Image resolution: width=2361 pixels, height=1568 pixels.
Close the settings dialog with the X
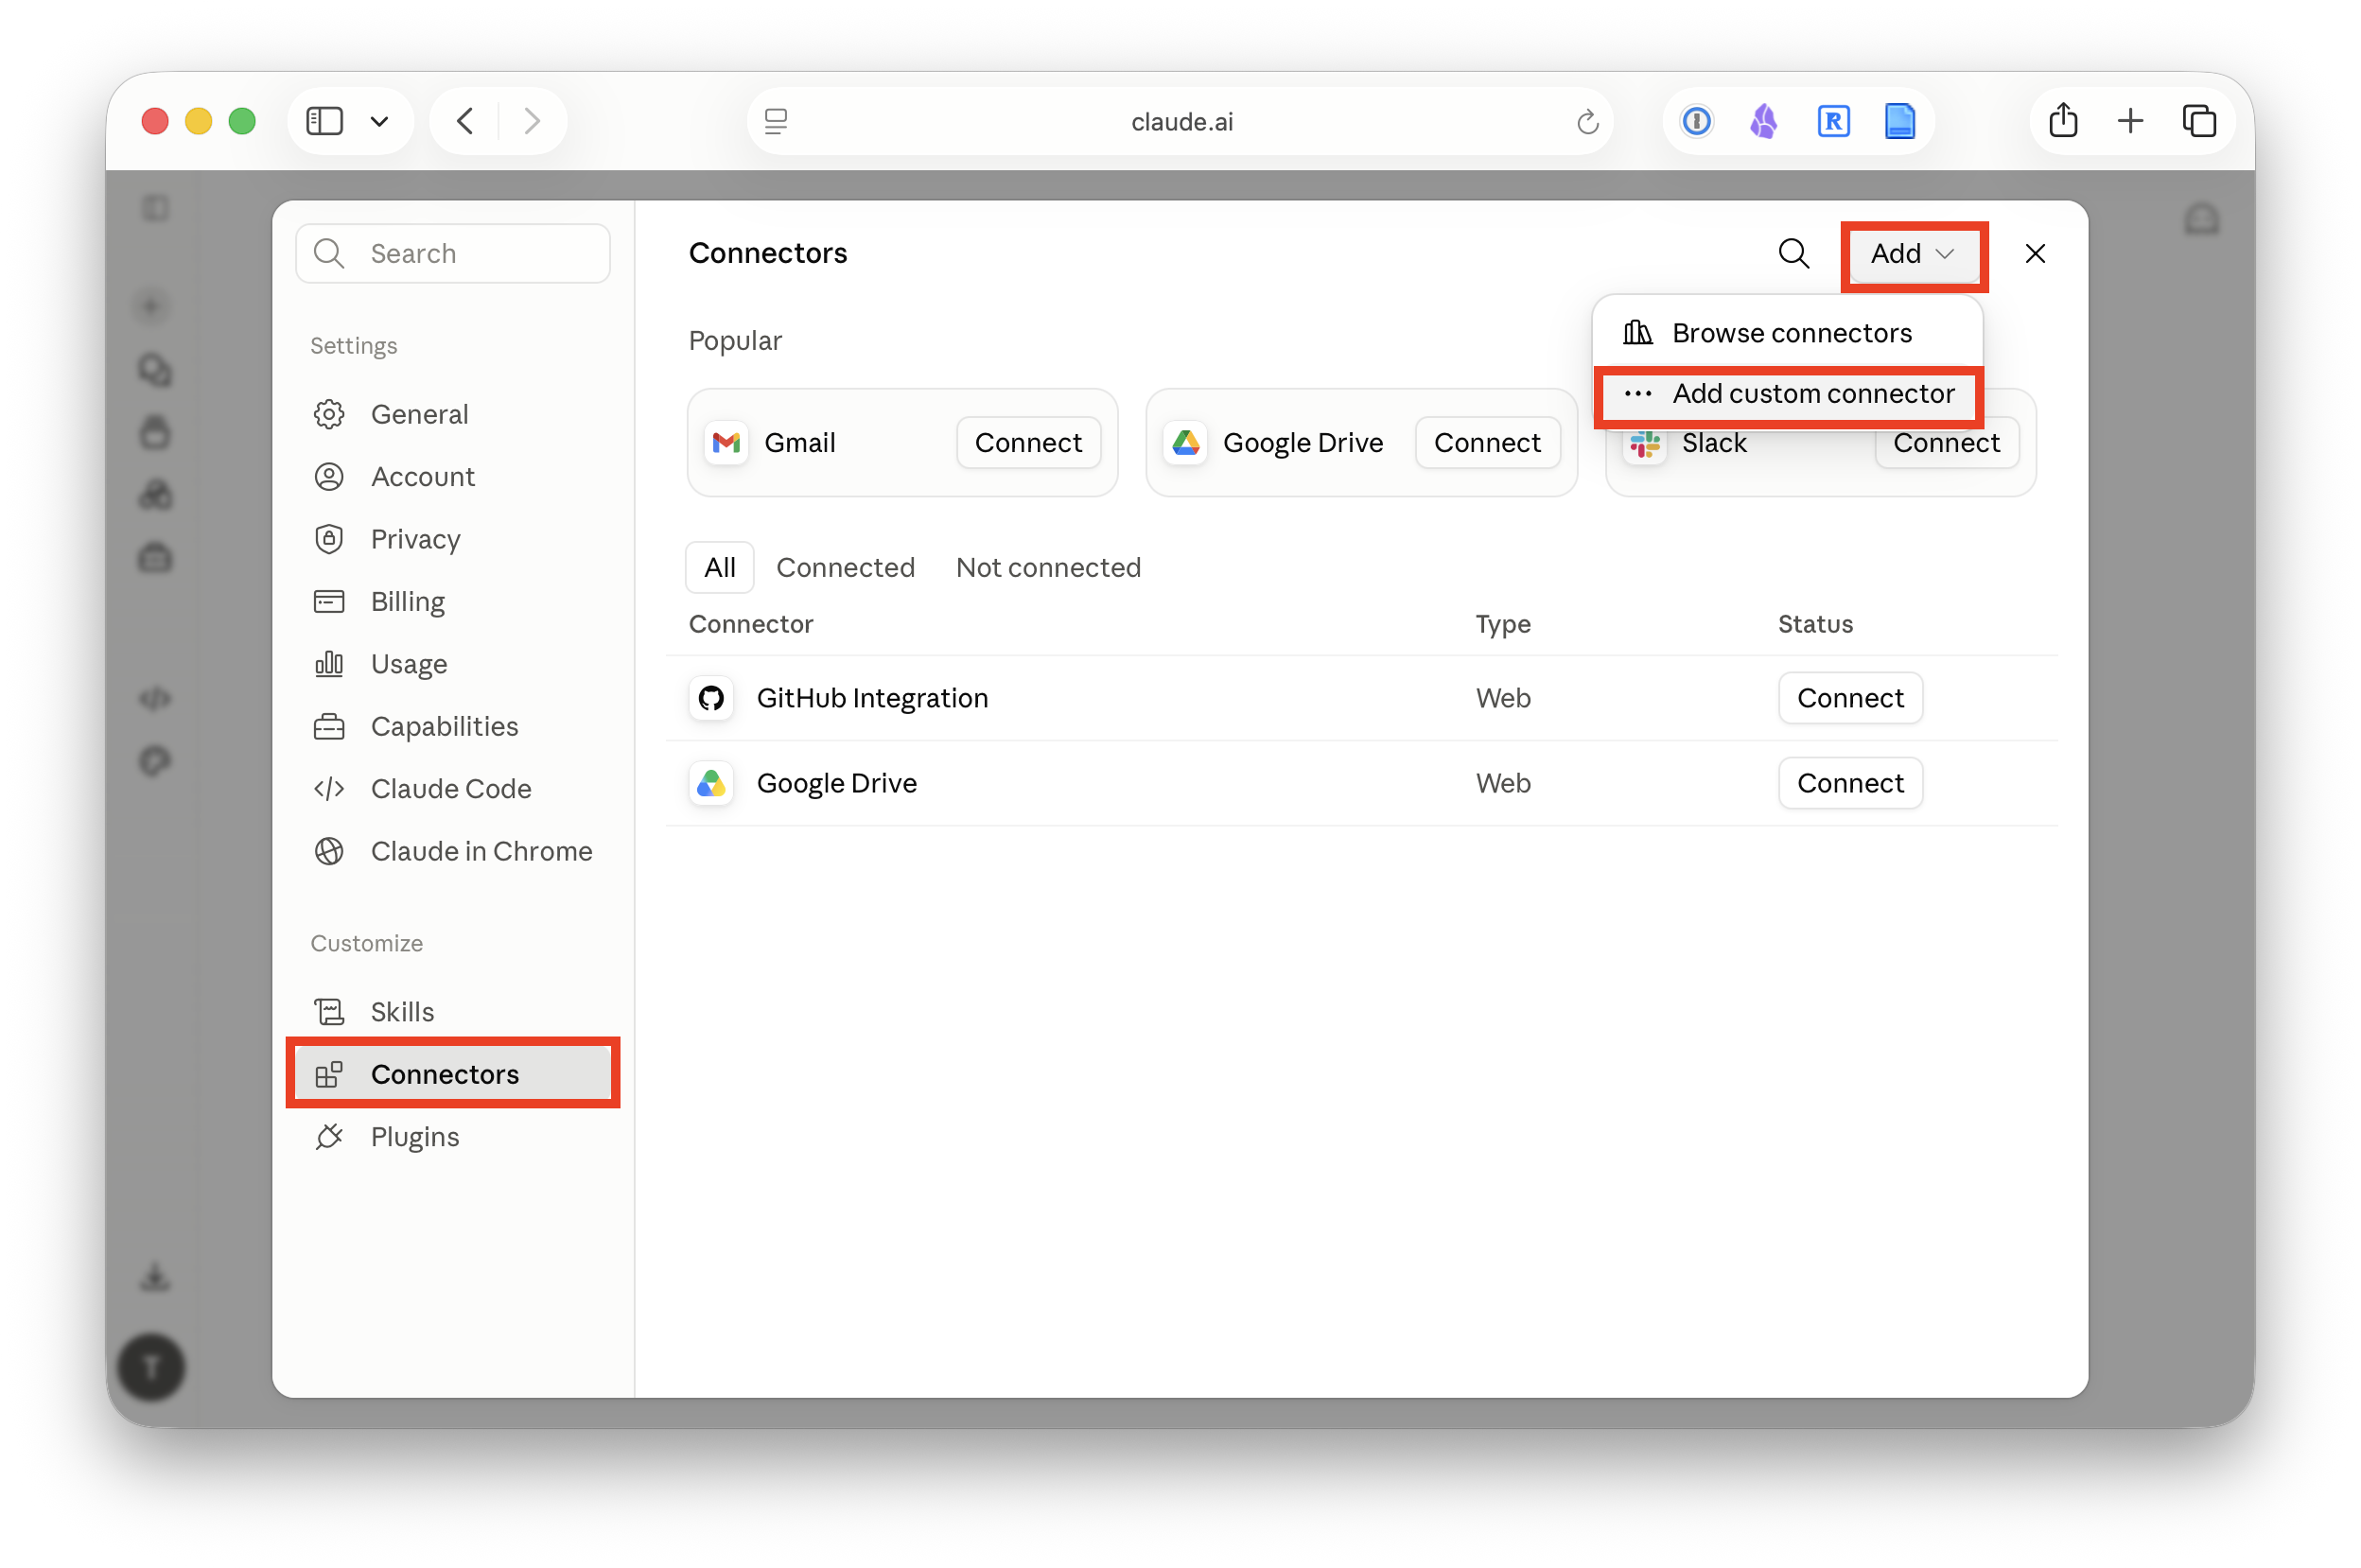[2034, 254]
